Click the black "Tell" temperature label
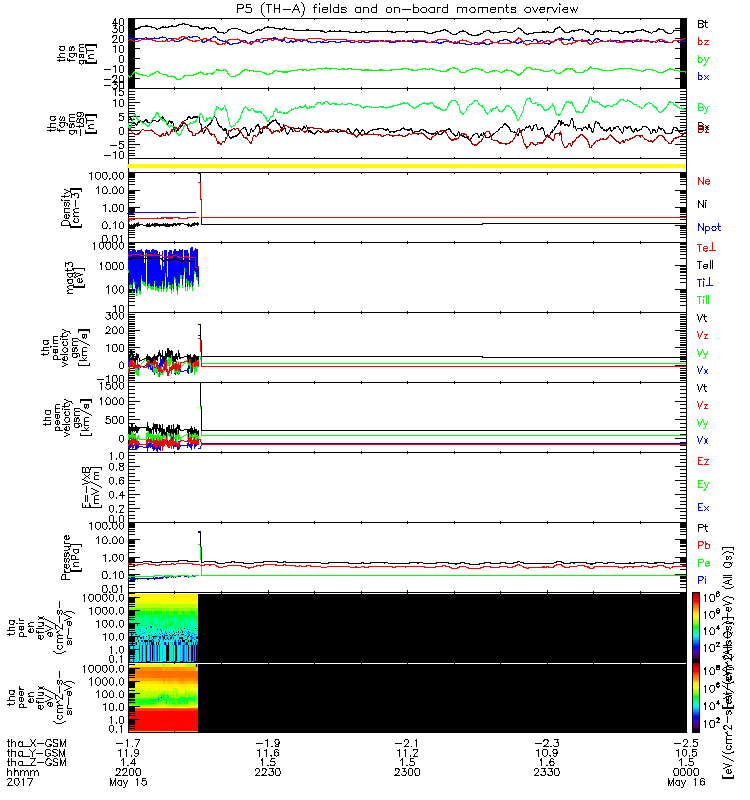 (705, 265)
